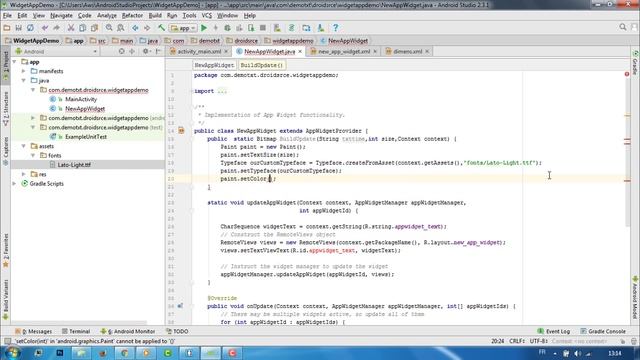
Task: Open the TODO tool window
Action: pos(177,331)
